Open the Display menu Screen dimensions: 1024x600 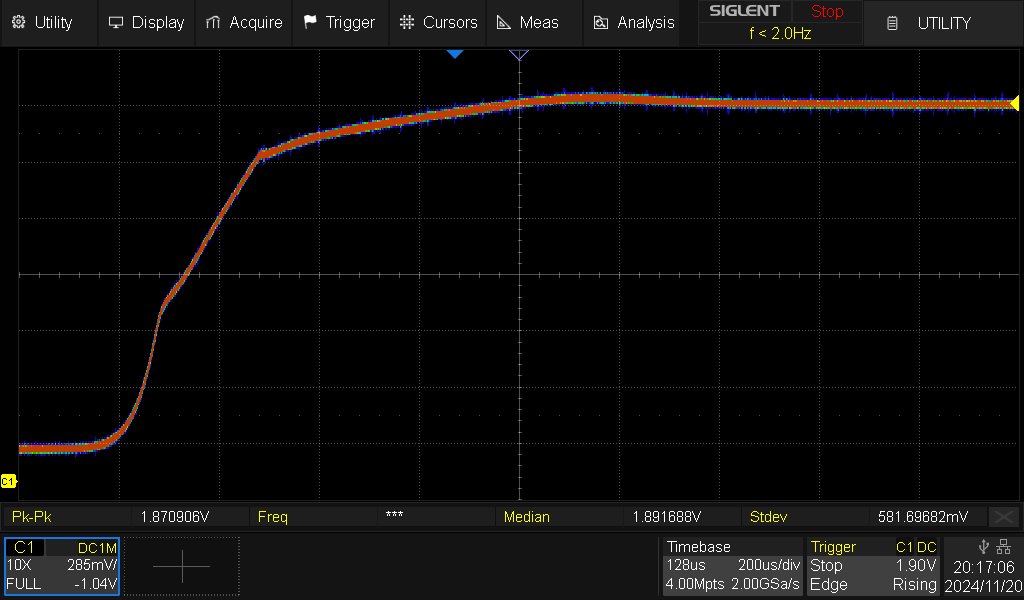tap(146, 22)
